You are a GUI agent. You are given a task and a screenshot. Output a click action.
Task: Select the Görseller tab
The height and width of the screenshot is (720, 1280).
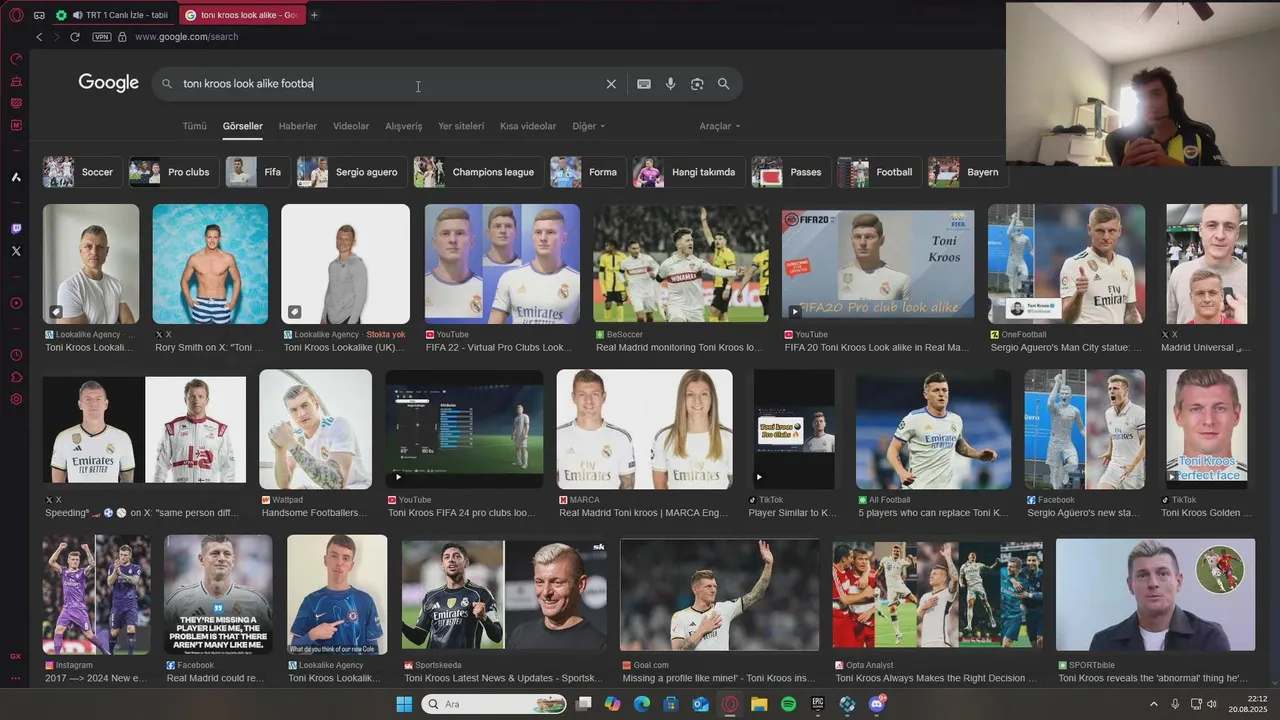click(x=242, y=126)
